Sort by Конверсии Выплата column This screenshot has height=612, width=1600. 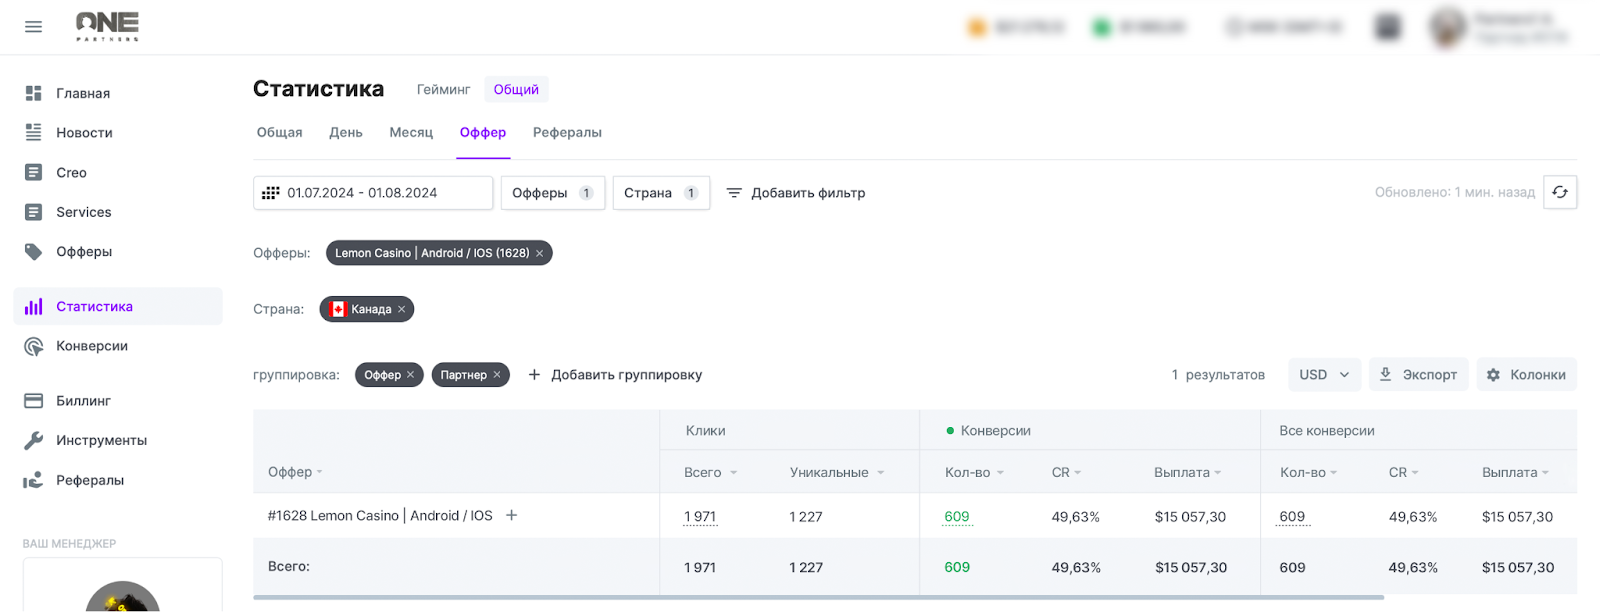coord(1188,472)
